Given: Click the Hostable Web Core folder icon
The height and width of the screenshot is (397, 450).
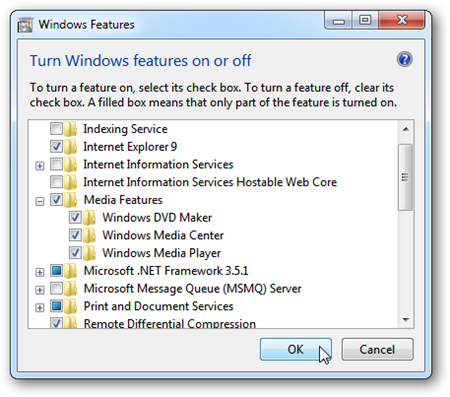Looking at the screenshot, I should tap(71, 182).
